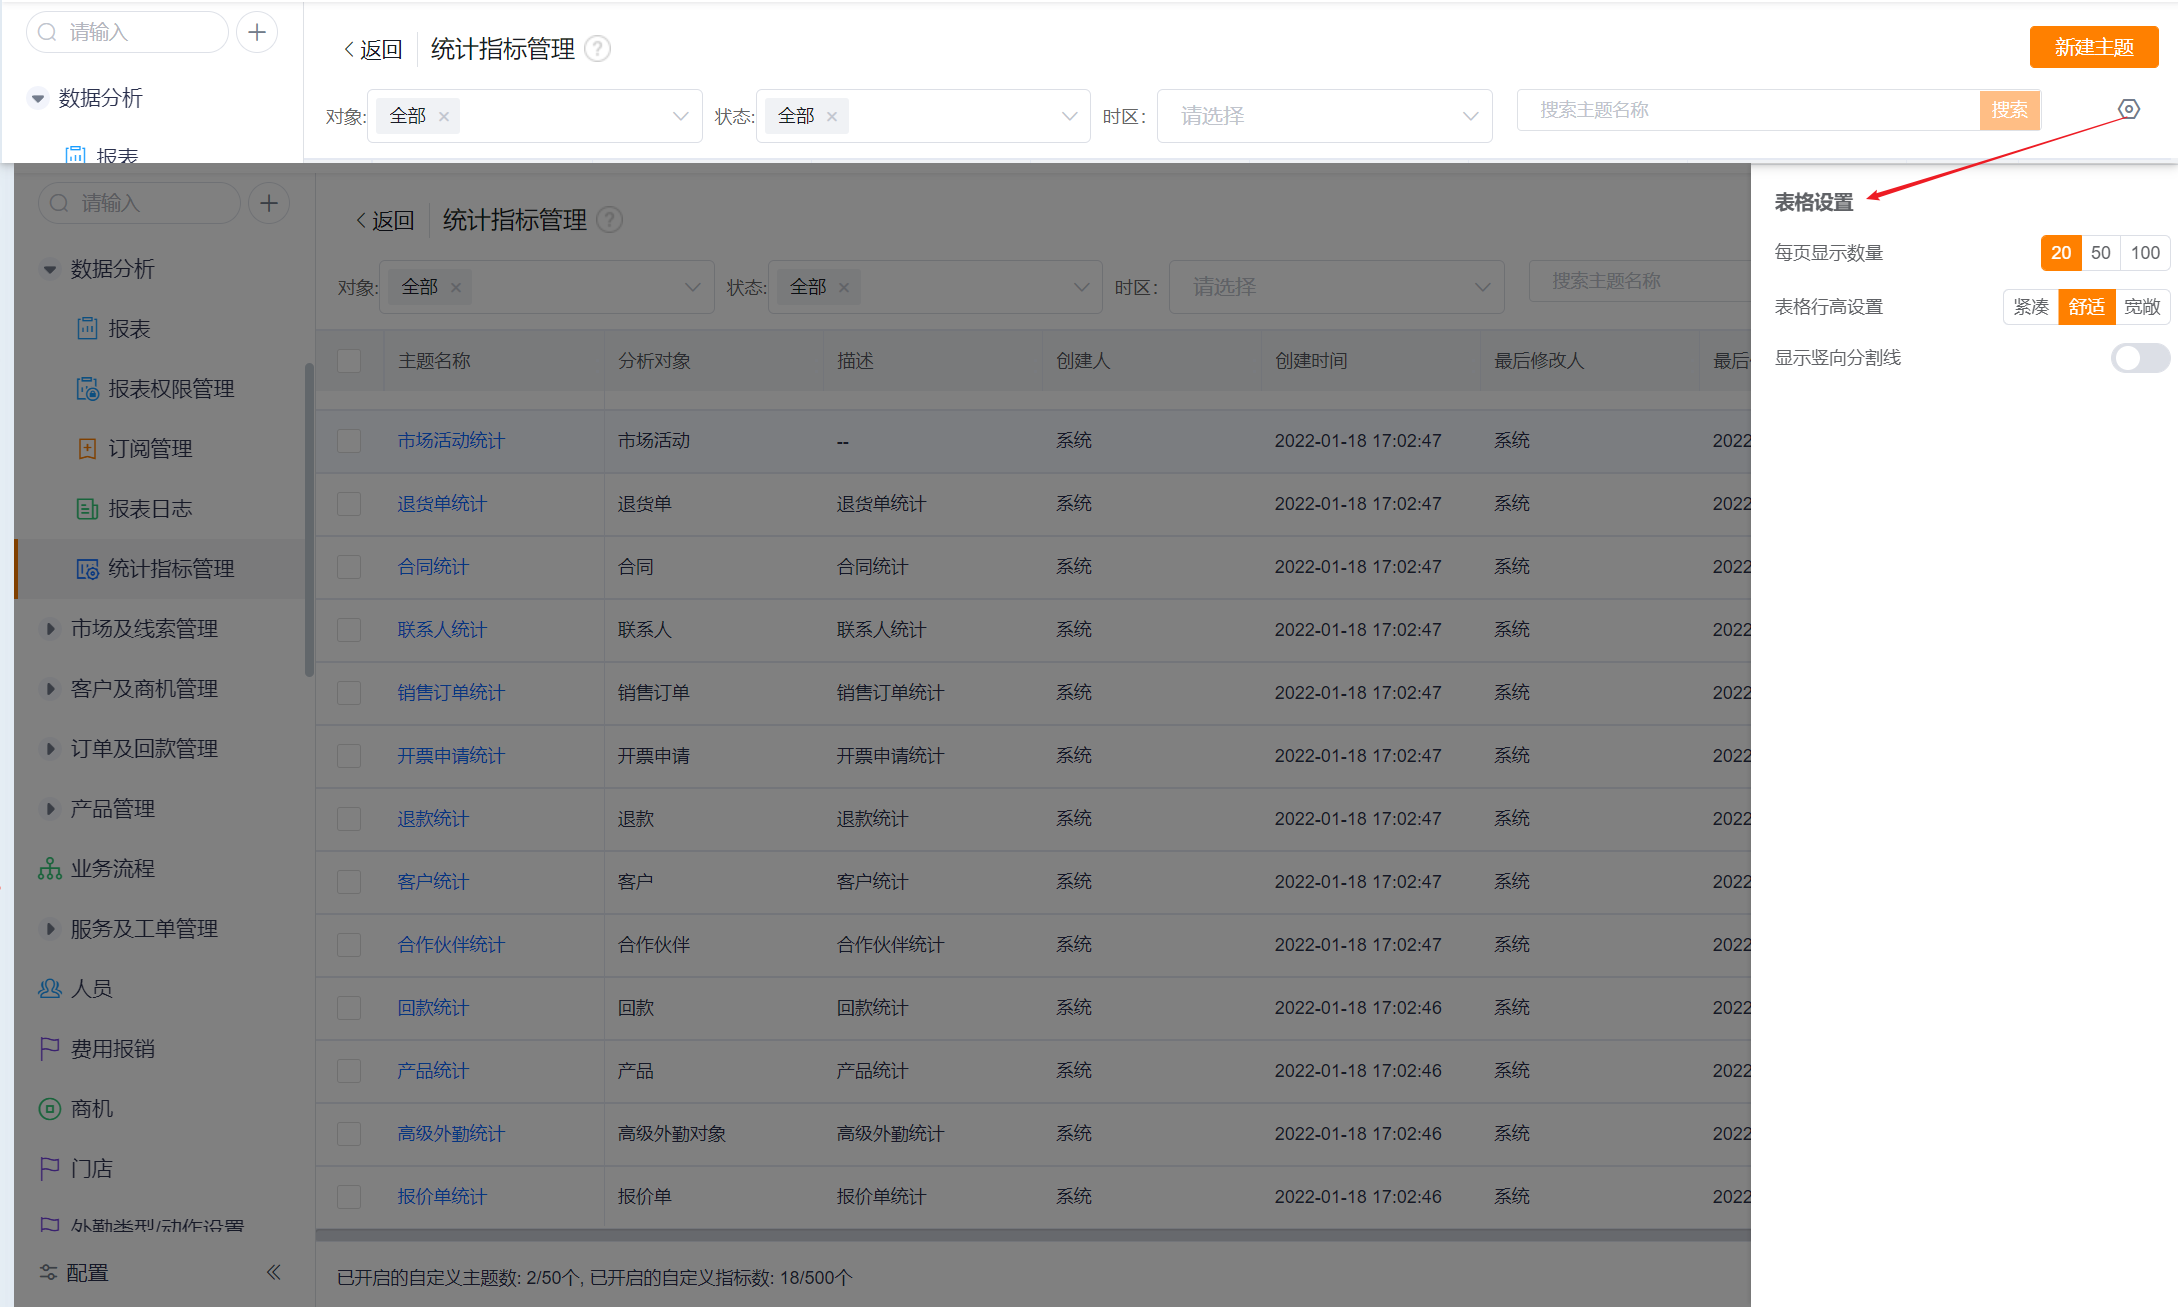This screenshot has width=2178, height=1307.
Task: Choose 紧凑 row height
Action: (2031, 307)
